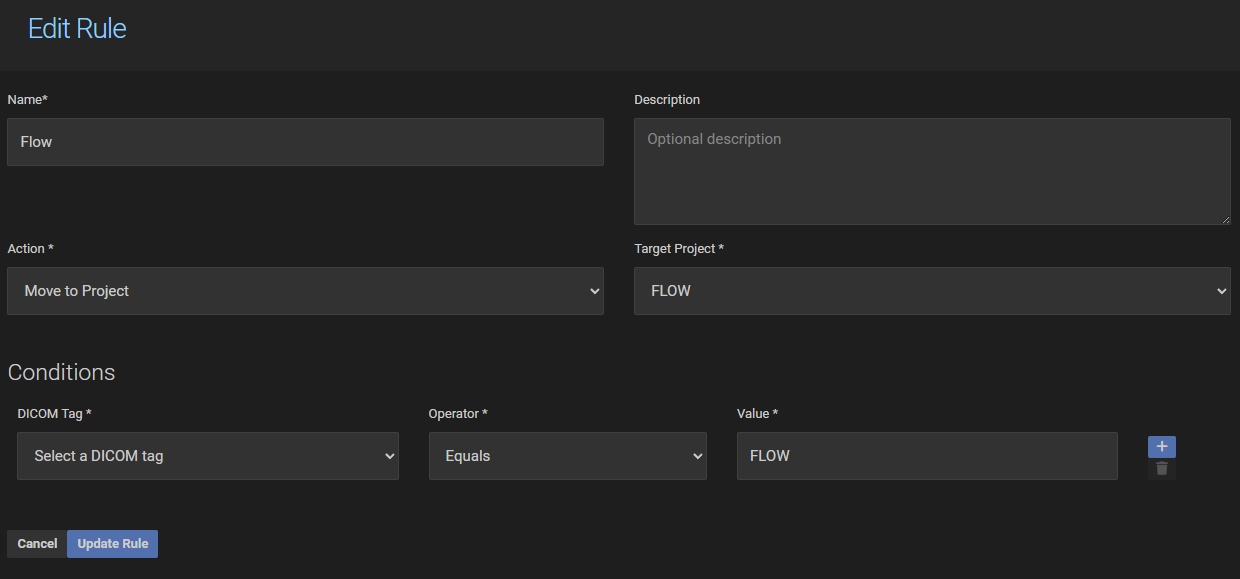Grab the Description box resize handle
Viewport: 1240px width, 579px height.
pyautogui.click(x=1225, y=219)
